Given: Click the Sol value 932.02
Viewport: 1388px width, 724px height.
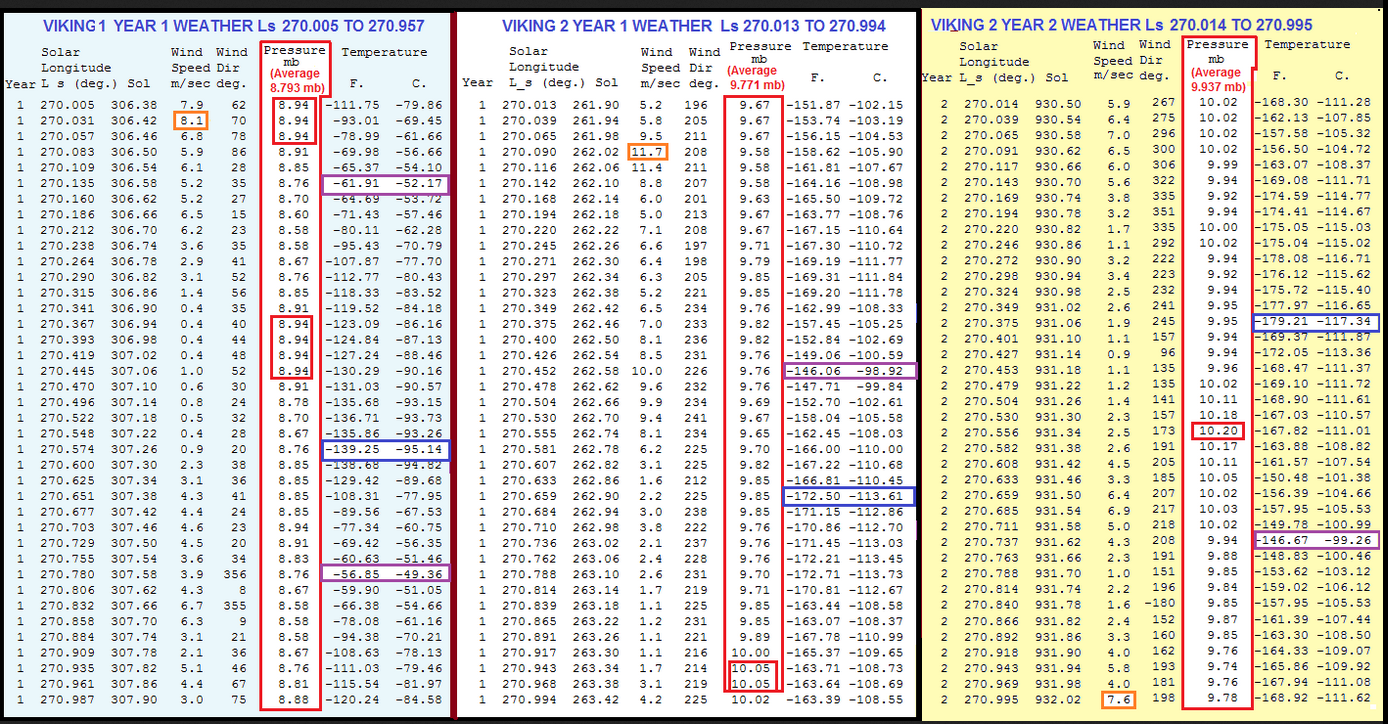Looking at the screenshot, I should (1059, 700).
